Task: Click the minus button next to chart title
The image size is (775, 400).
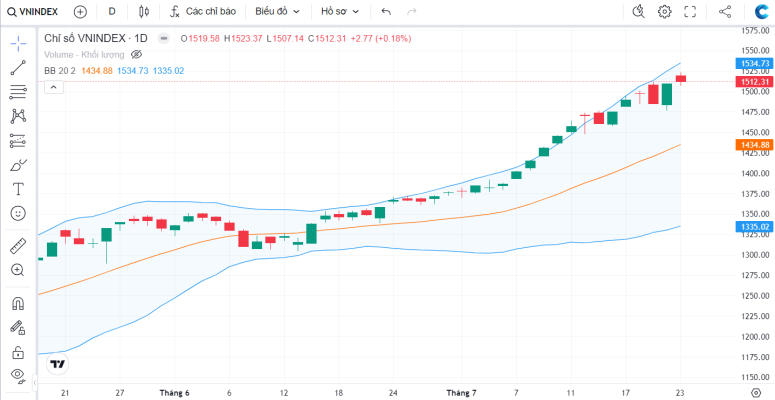Action: (x=164, y=39)
